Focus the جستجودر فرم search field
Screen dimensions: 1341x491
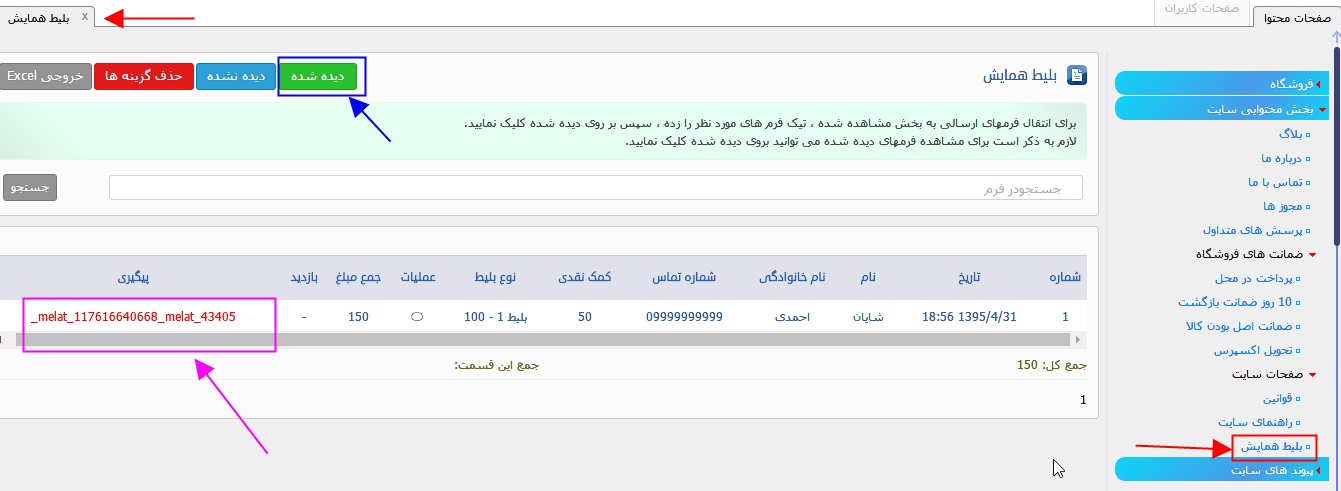pyautogui.click(x=595, y=188)
